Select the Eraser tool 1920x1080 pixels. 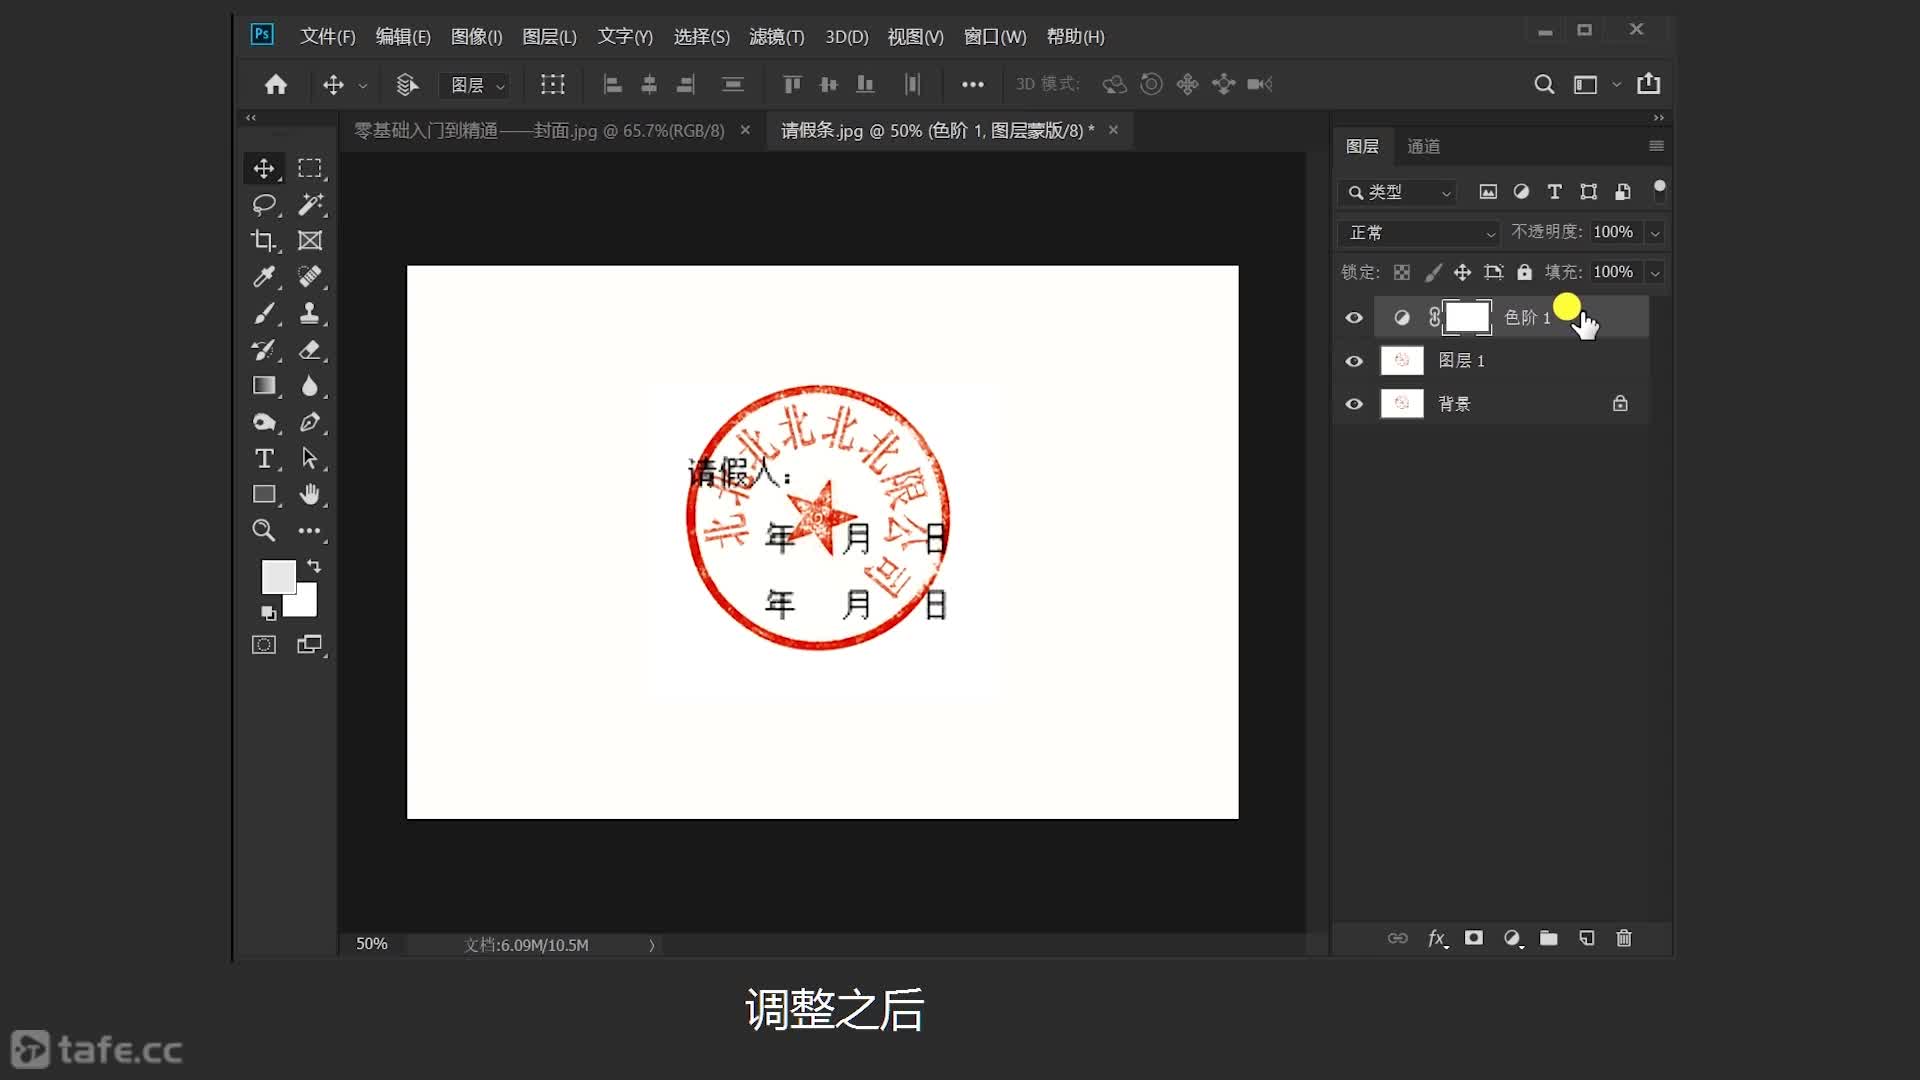point(310,350)
